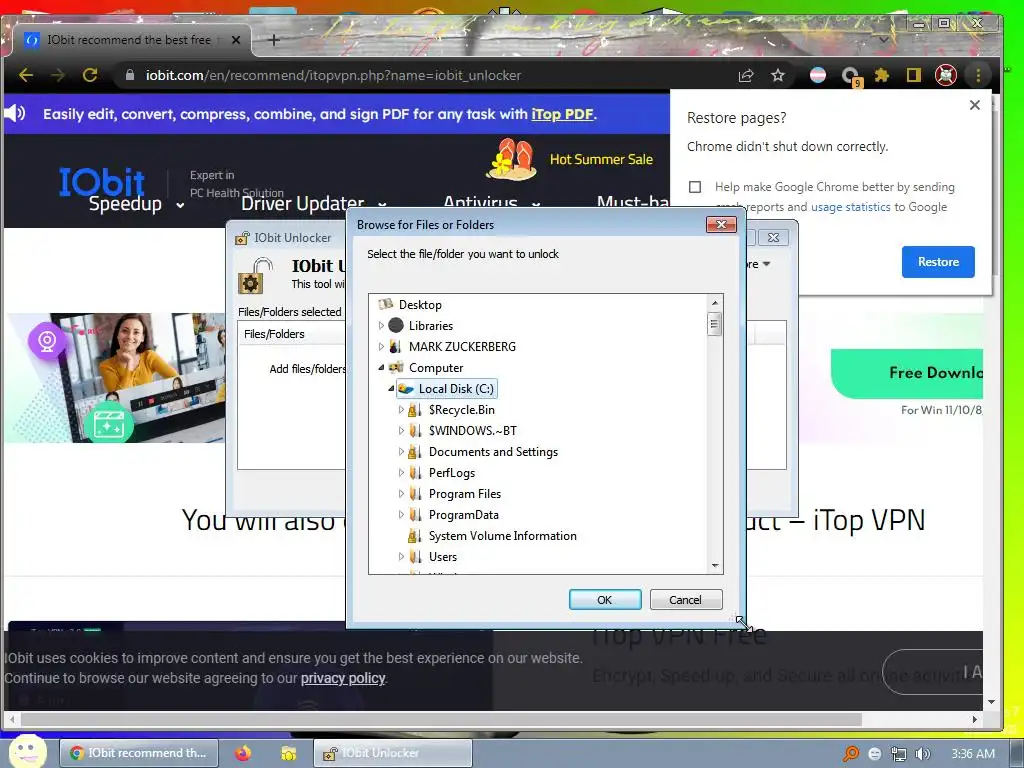
Task: Click the Start button orb
Action: pyautogui.click(x=27, y=751)
